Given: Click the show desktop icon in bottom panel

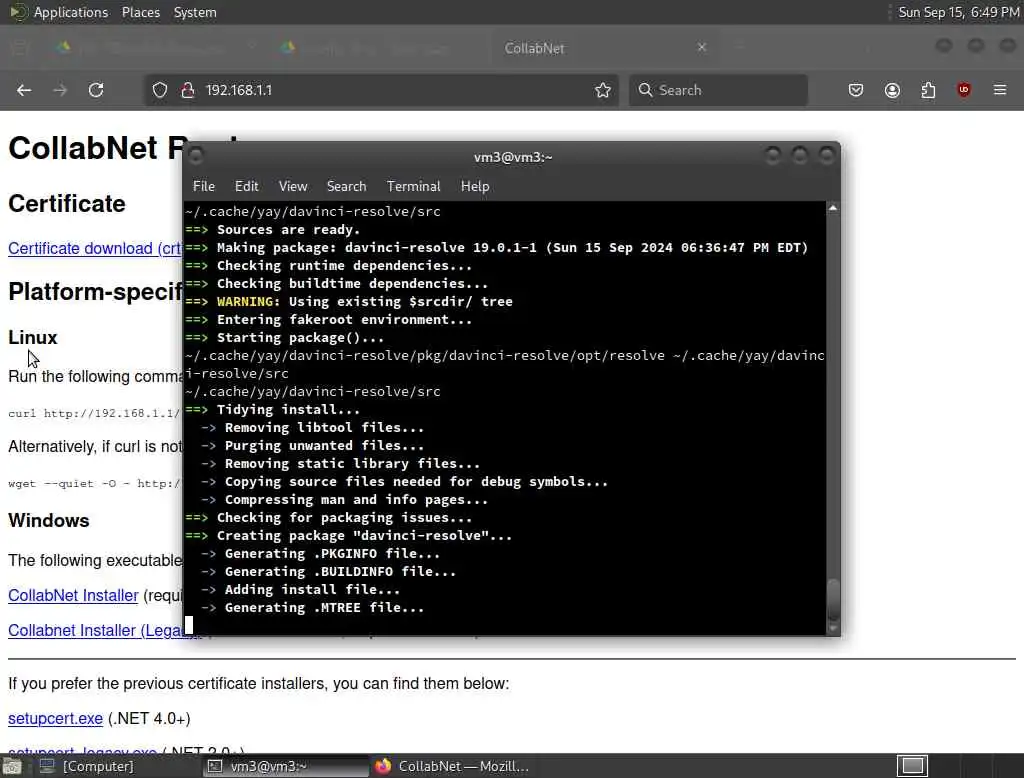Looking at the screenshot, I should (12, 766).
